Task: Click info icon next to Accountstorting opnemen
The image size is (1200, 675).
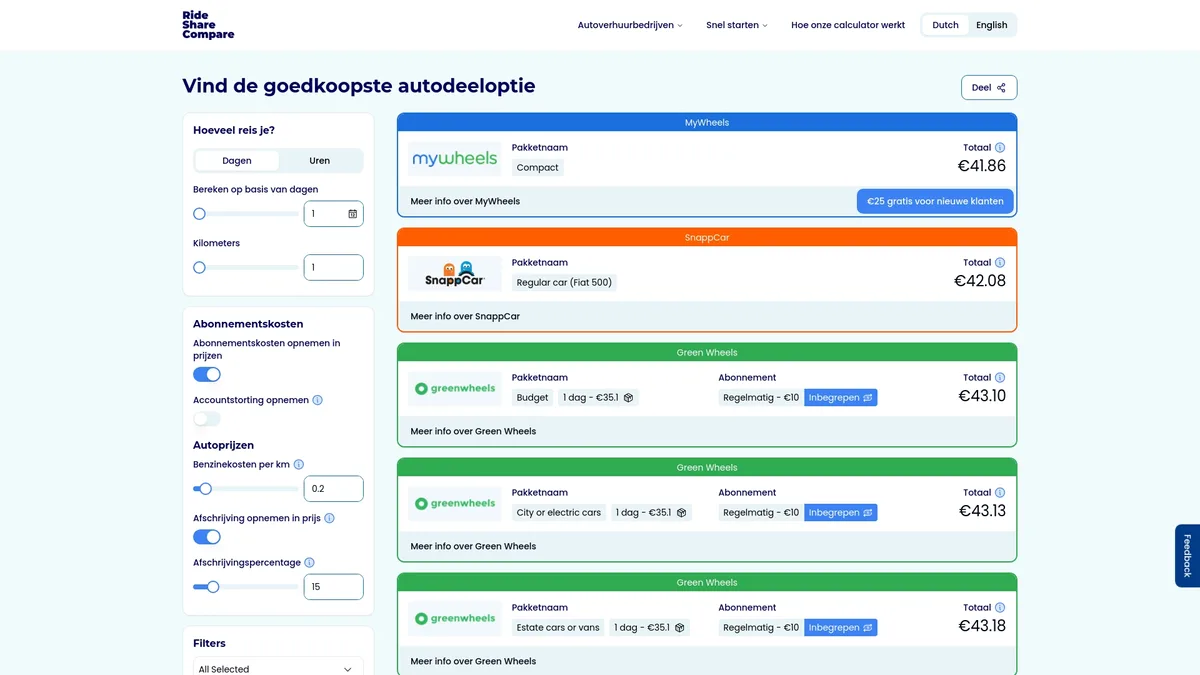Action: pos(318,400)
